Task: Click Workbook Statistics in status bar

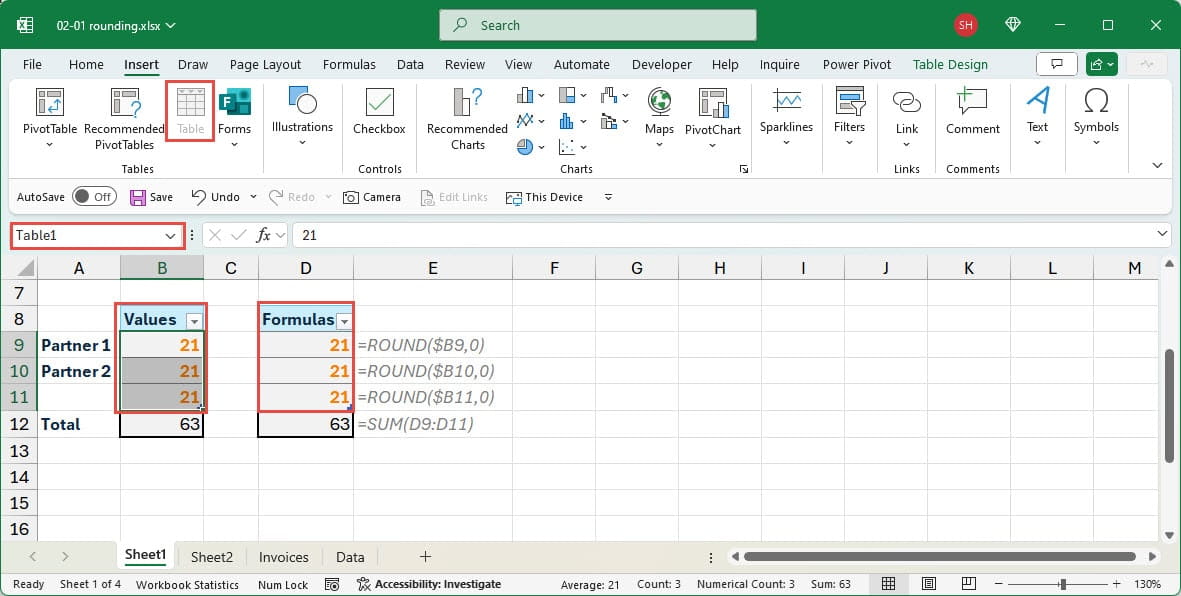Action: 187,584
